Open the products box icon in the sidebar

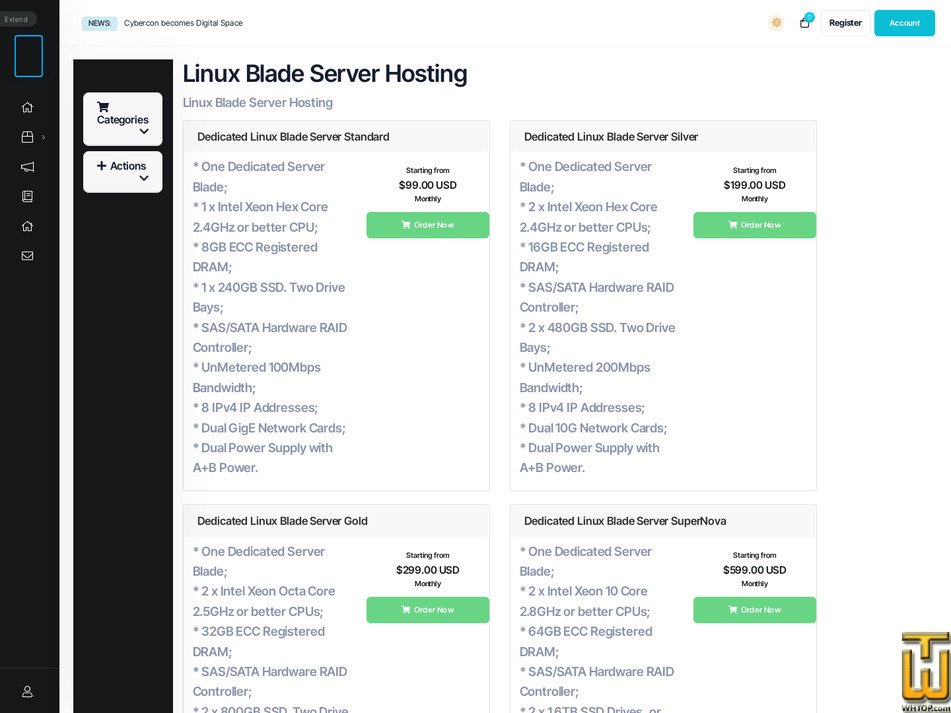click(27, 137)
